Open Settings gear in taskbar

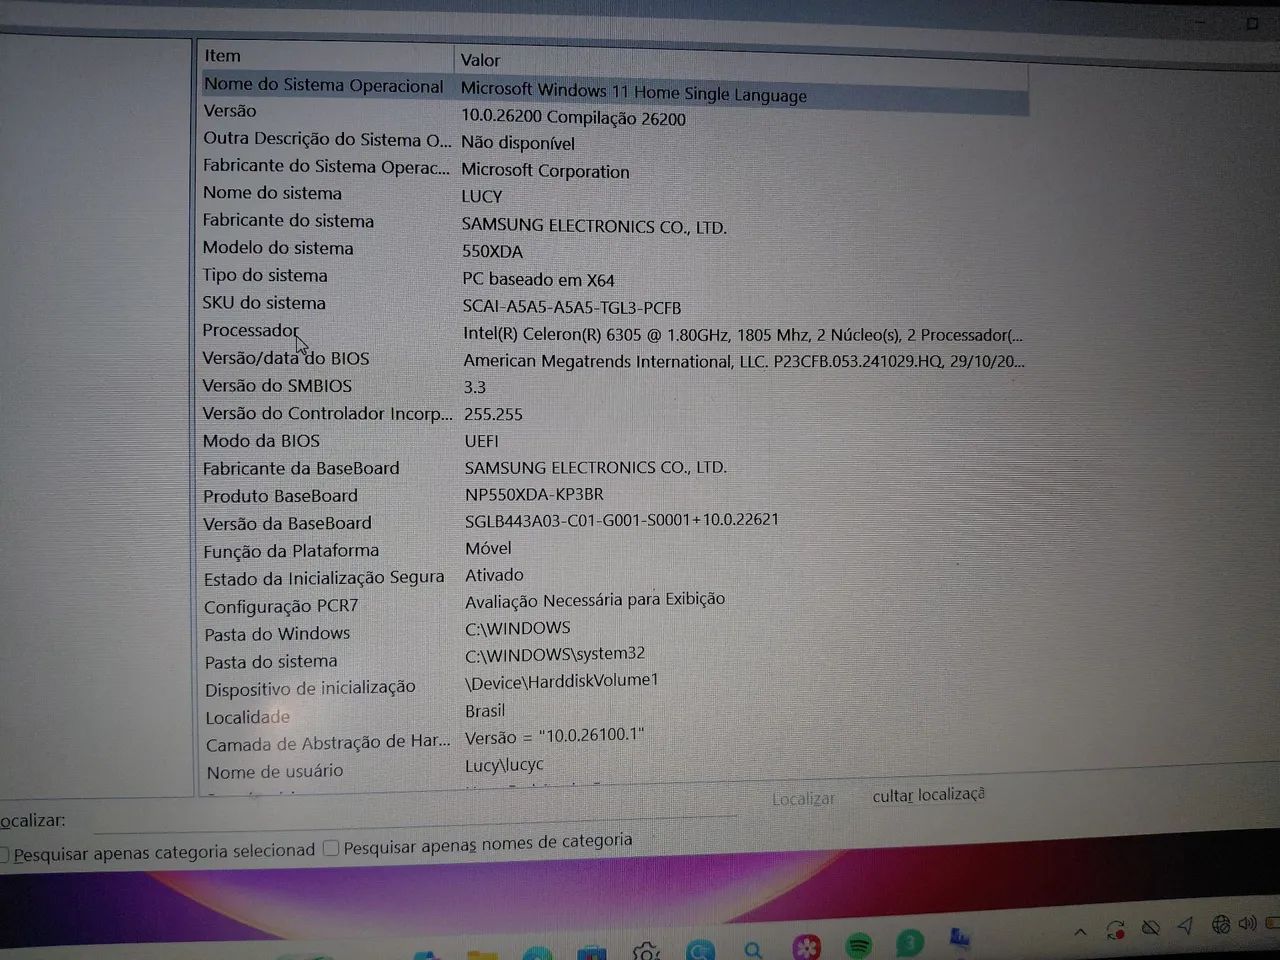646,951
